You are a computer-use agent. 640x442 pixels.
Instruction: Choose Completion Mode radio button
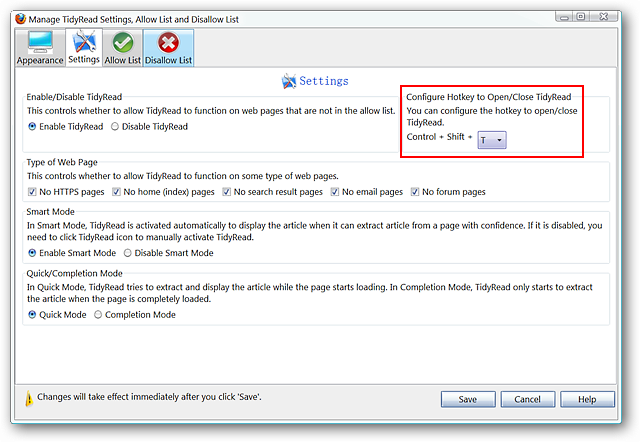[98, 315]
